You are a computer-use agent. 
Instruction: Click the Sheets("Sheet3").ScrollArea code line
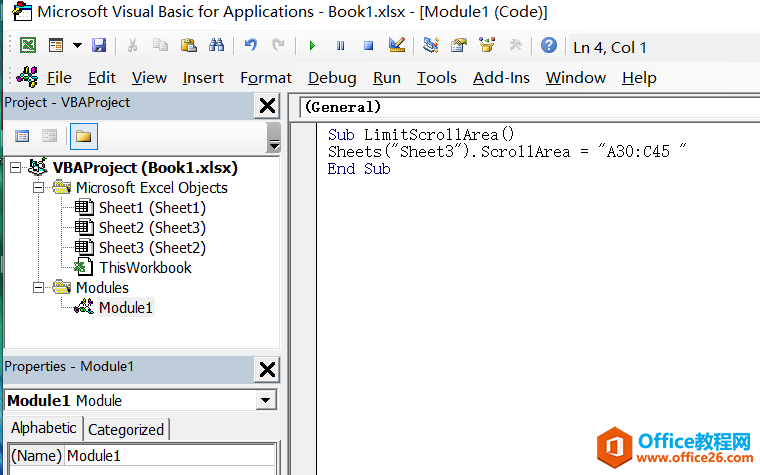coord(507,152)
